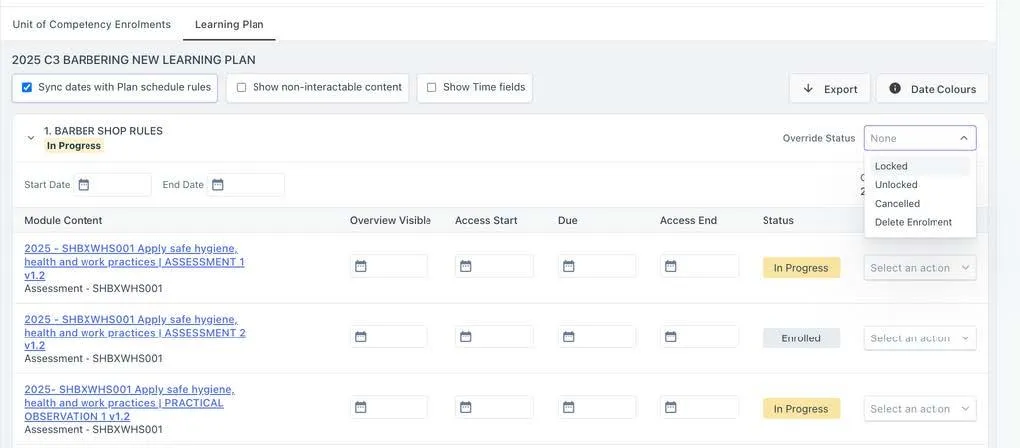Viewport: 1020px width, 448px height.
Task: Open Select an action dropdown for Practical Observation 1
Action: 920,408
